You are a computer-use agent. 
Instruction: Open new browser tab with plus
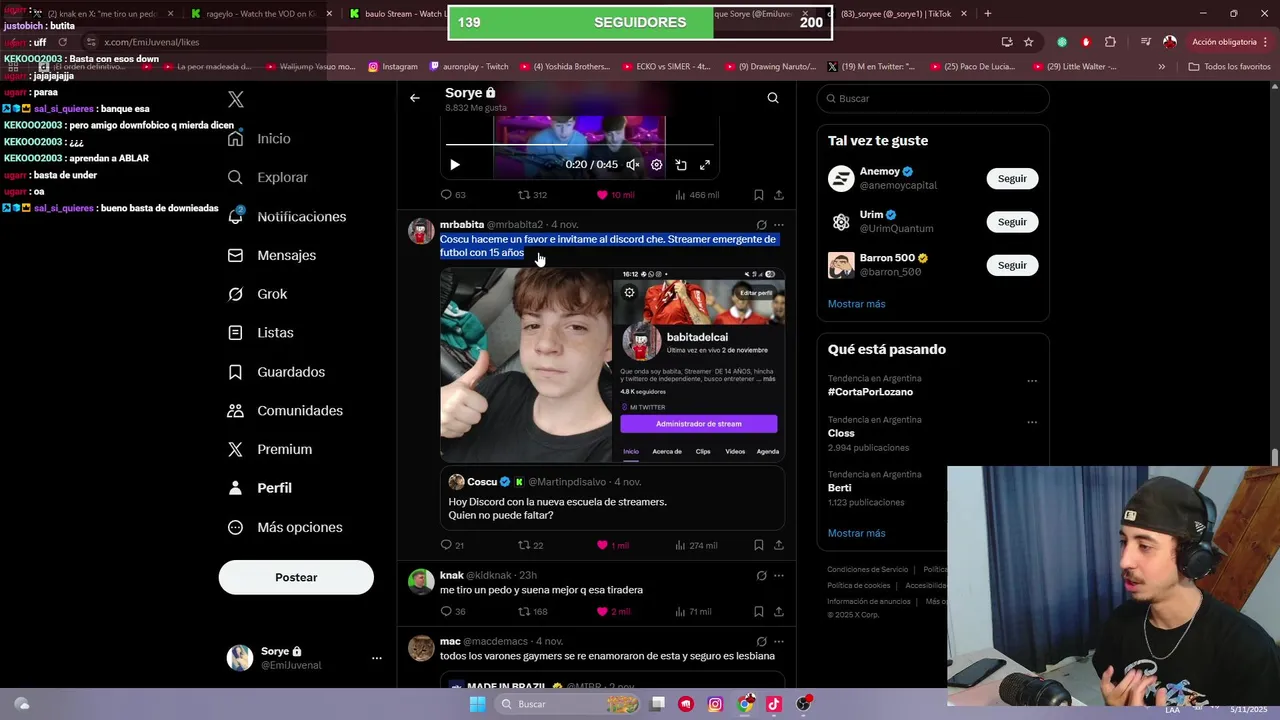988,14
